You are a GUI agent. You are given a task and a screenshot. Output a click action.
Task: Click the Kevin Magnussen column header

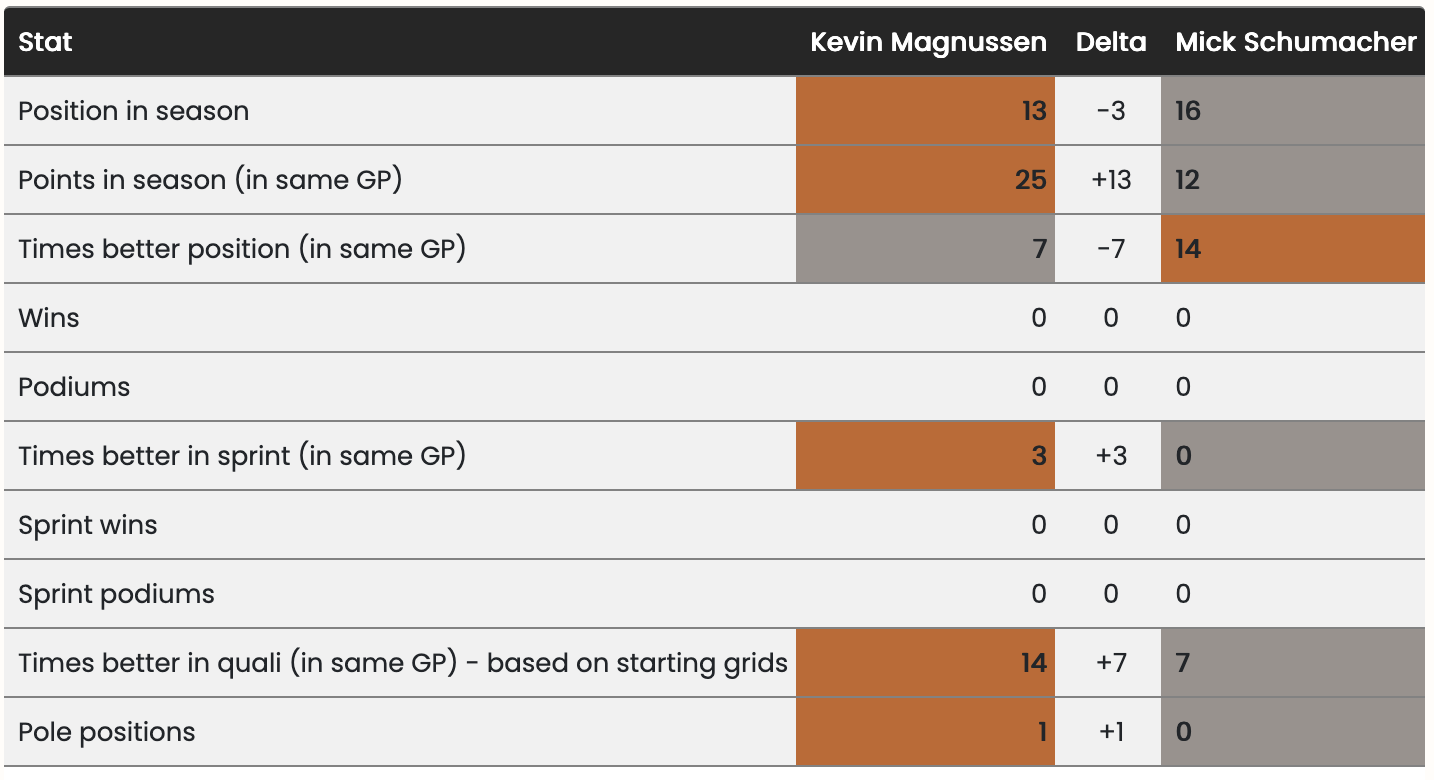(928, 42)
